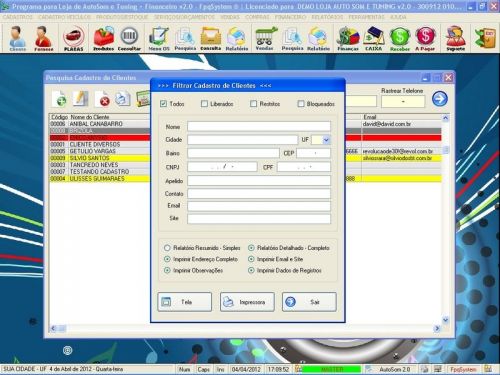This screenshot has height=375, width=500.
Task: Click the delete client red X icon
Action: (x=102, y=99)
